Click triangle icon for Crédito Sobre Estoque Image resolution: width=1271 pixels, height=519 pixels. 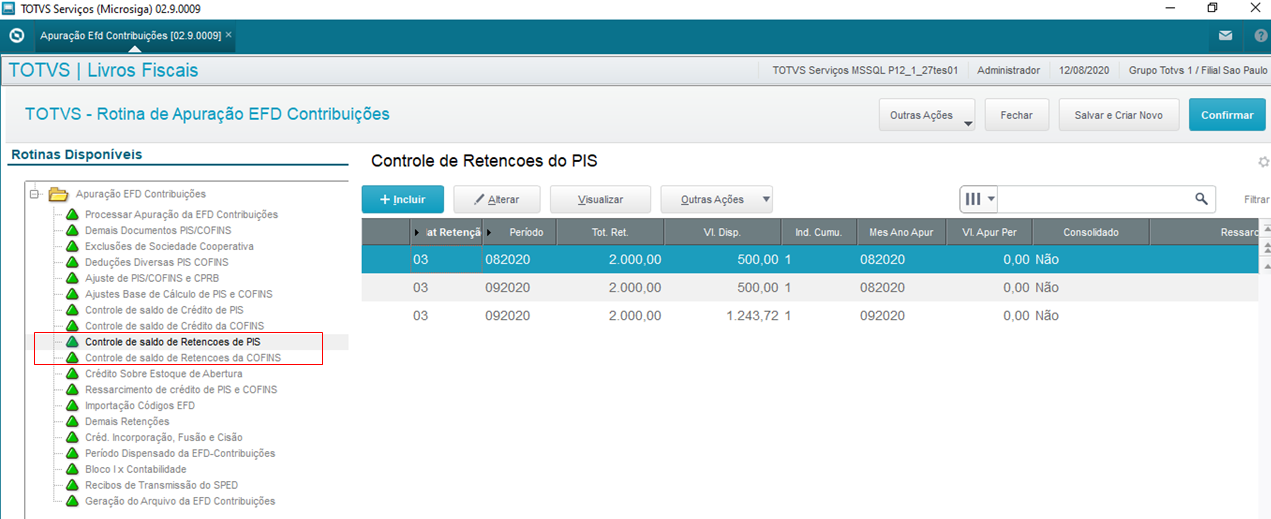(72, 374)
